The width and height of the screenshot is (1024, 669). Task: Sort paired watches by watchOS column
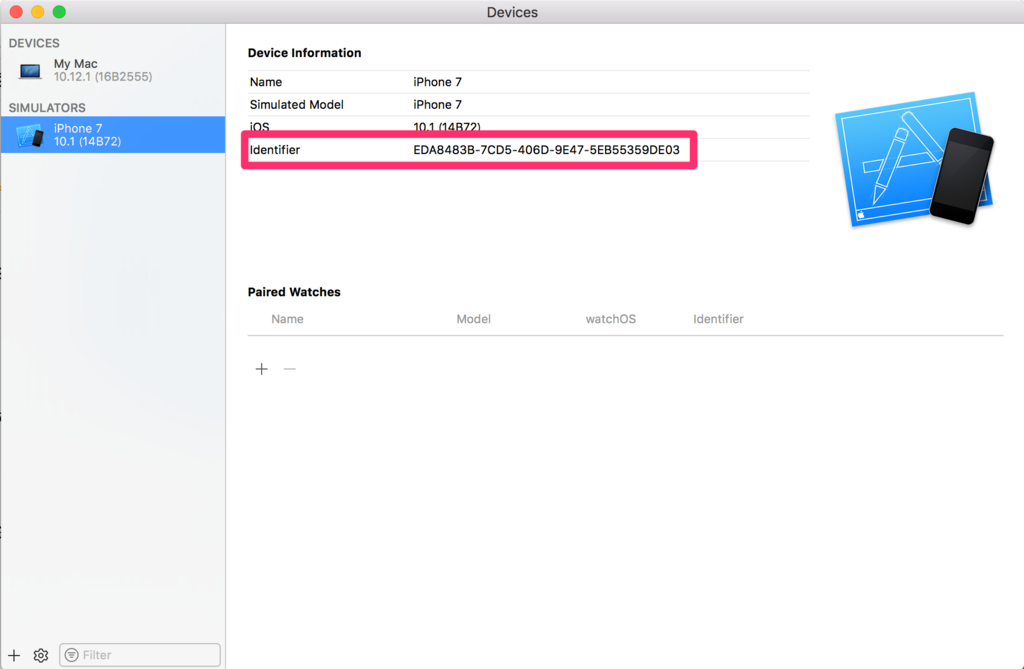(611, 319)
